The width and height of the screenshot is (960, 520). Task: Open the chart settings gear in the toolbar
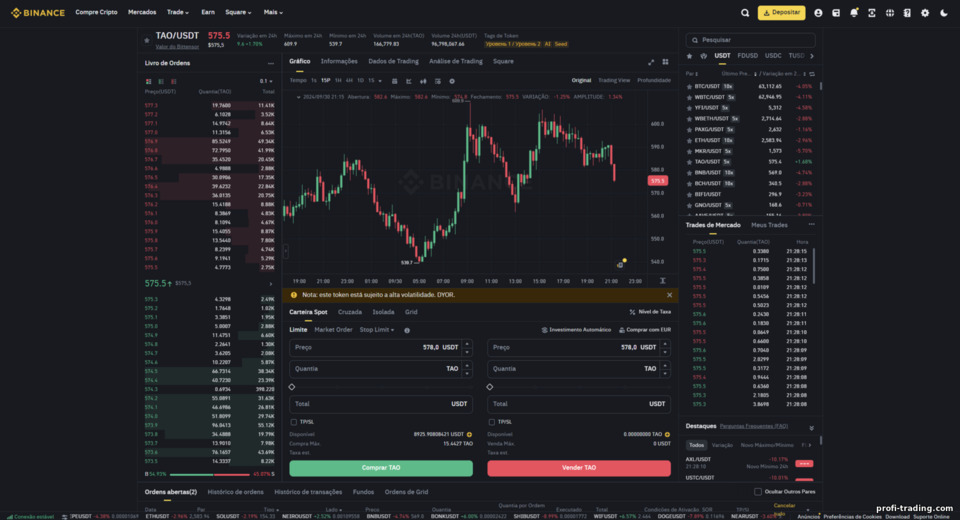[452, 81]
